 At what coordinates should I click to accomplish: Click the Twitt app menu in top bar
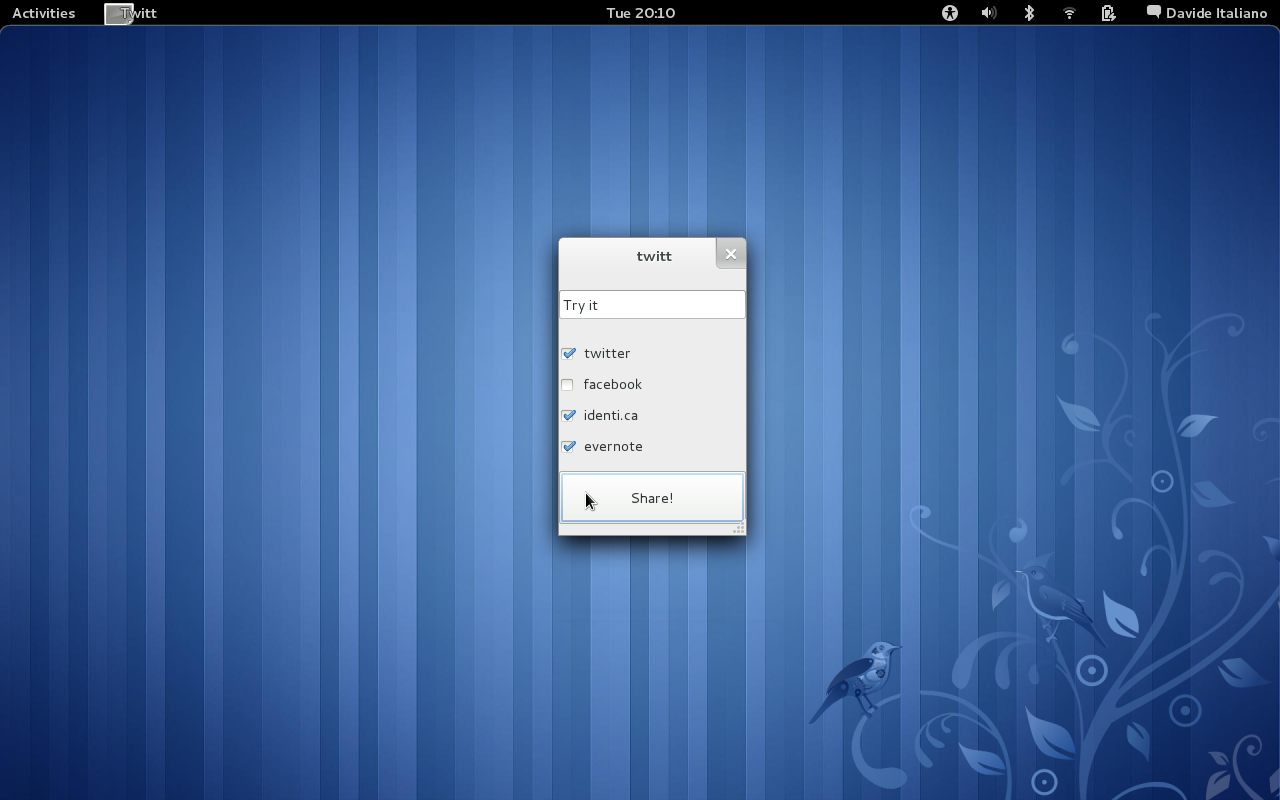click(131, 13)
